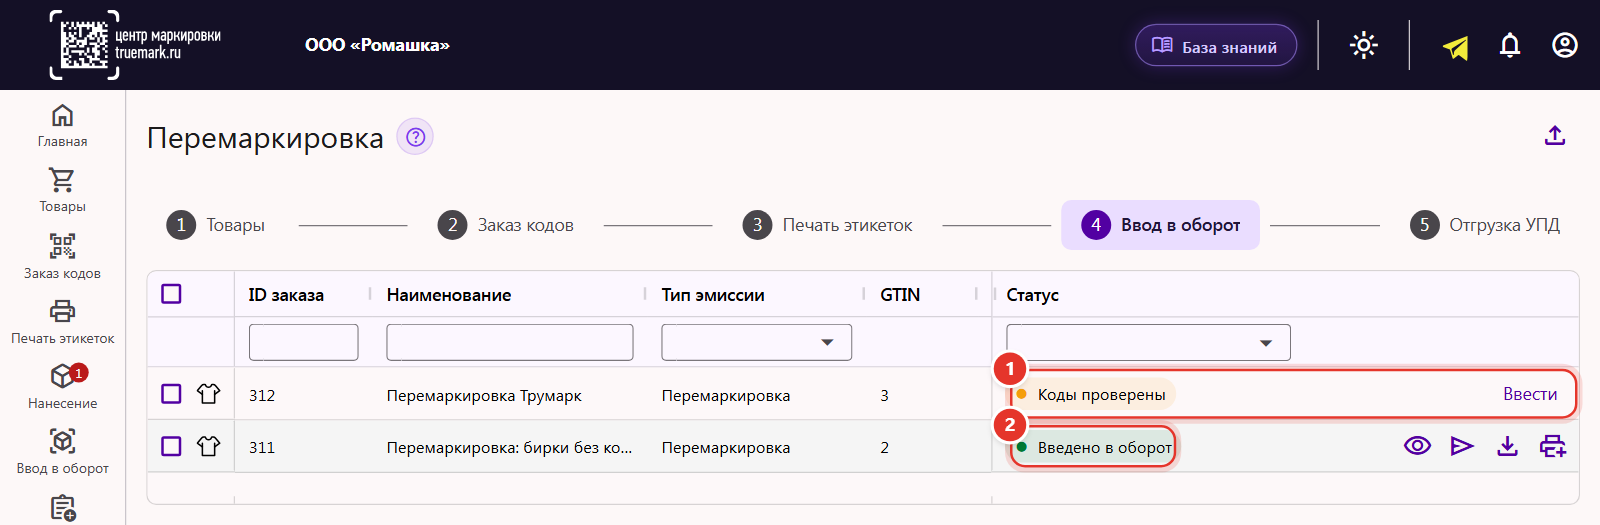Image resolution: width=1600 pixels, height=525 pixels.
Task: Open Ввод в оборот in the sidebar
Action: click(62, 452)
